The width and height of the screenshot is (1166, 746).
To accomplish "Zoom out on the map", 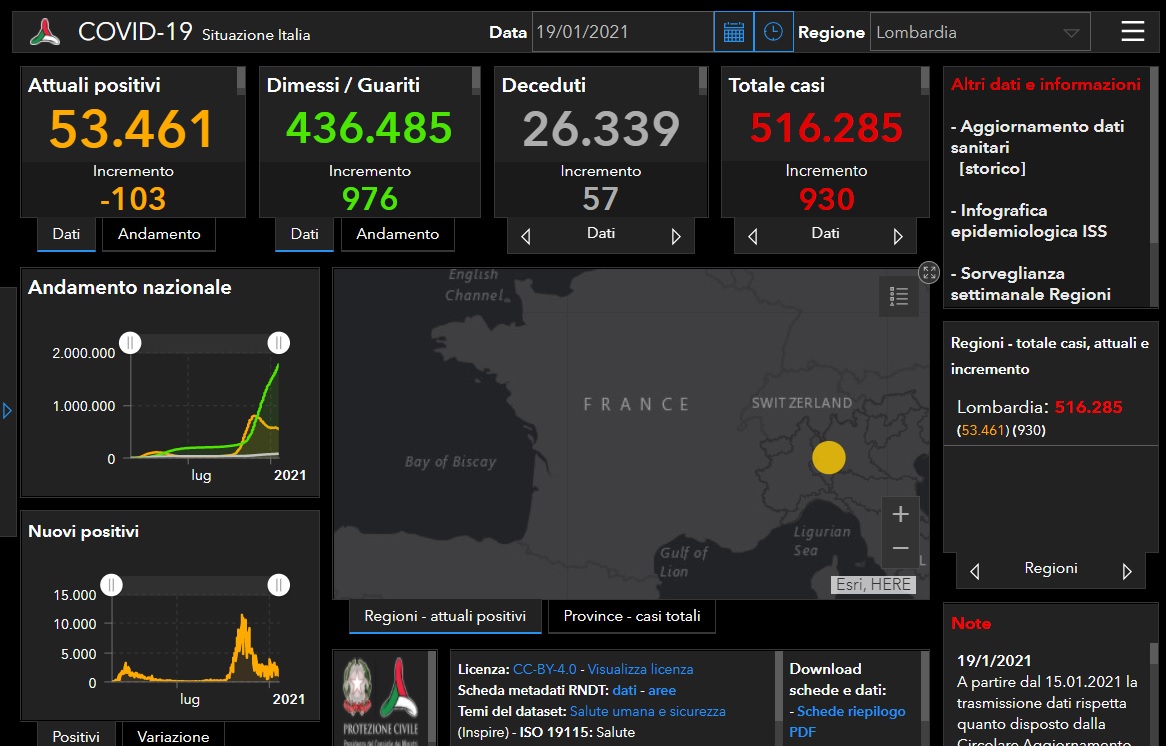I will (x=900, y=548).
